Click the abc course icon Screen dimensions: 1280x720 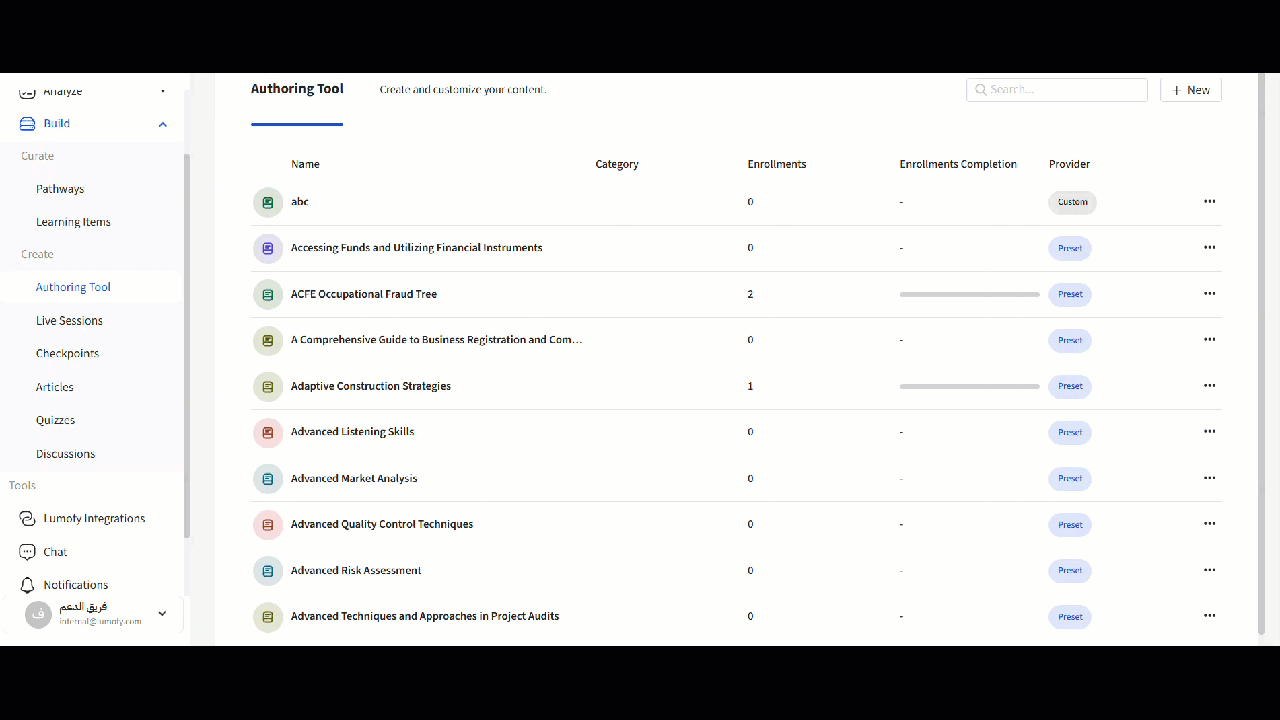(x=268, y=202)
